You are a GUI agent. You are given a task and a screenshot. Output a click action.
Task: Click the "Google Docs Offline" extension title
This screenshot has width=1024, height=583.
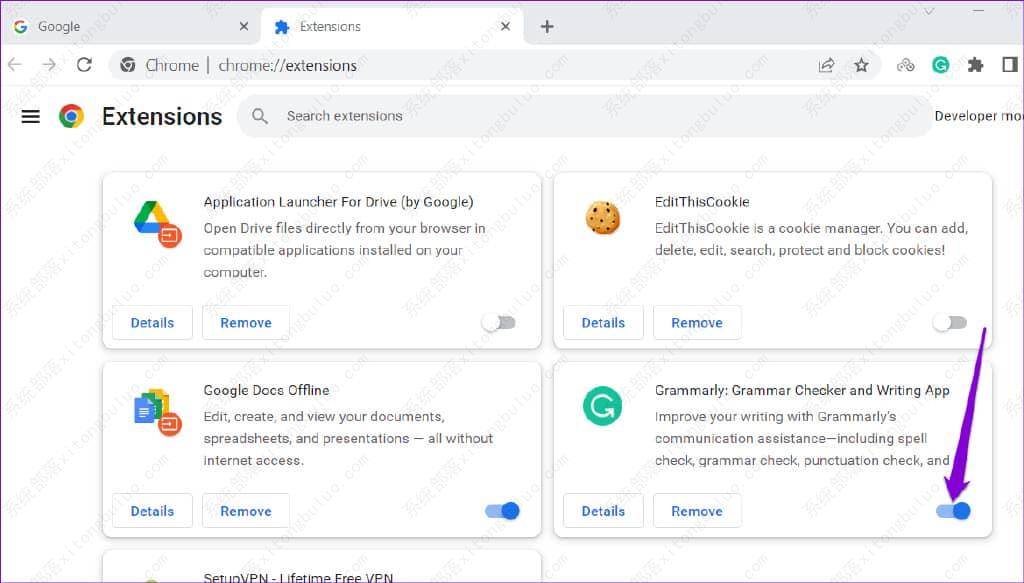tap(266, 390)
